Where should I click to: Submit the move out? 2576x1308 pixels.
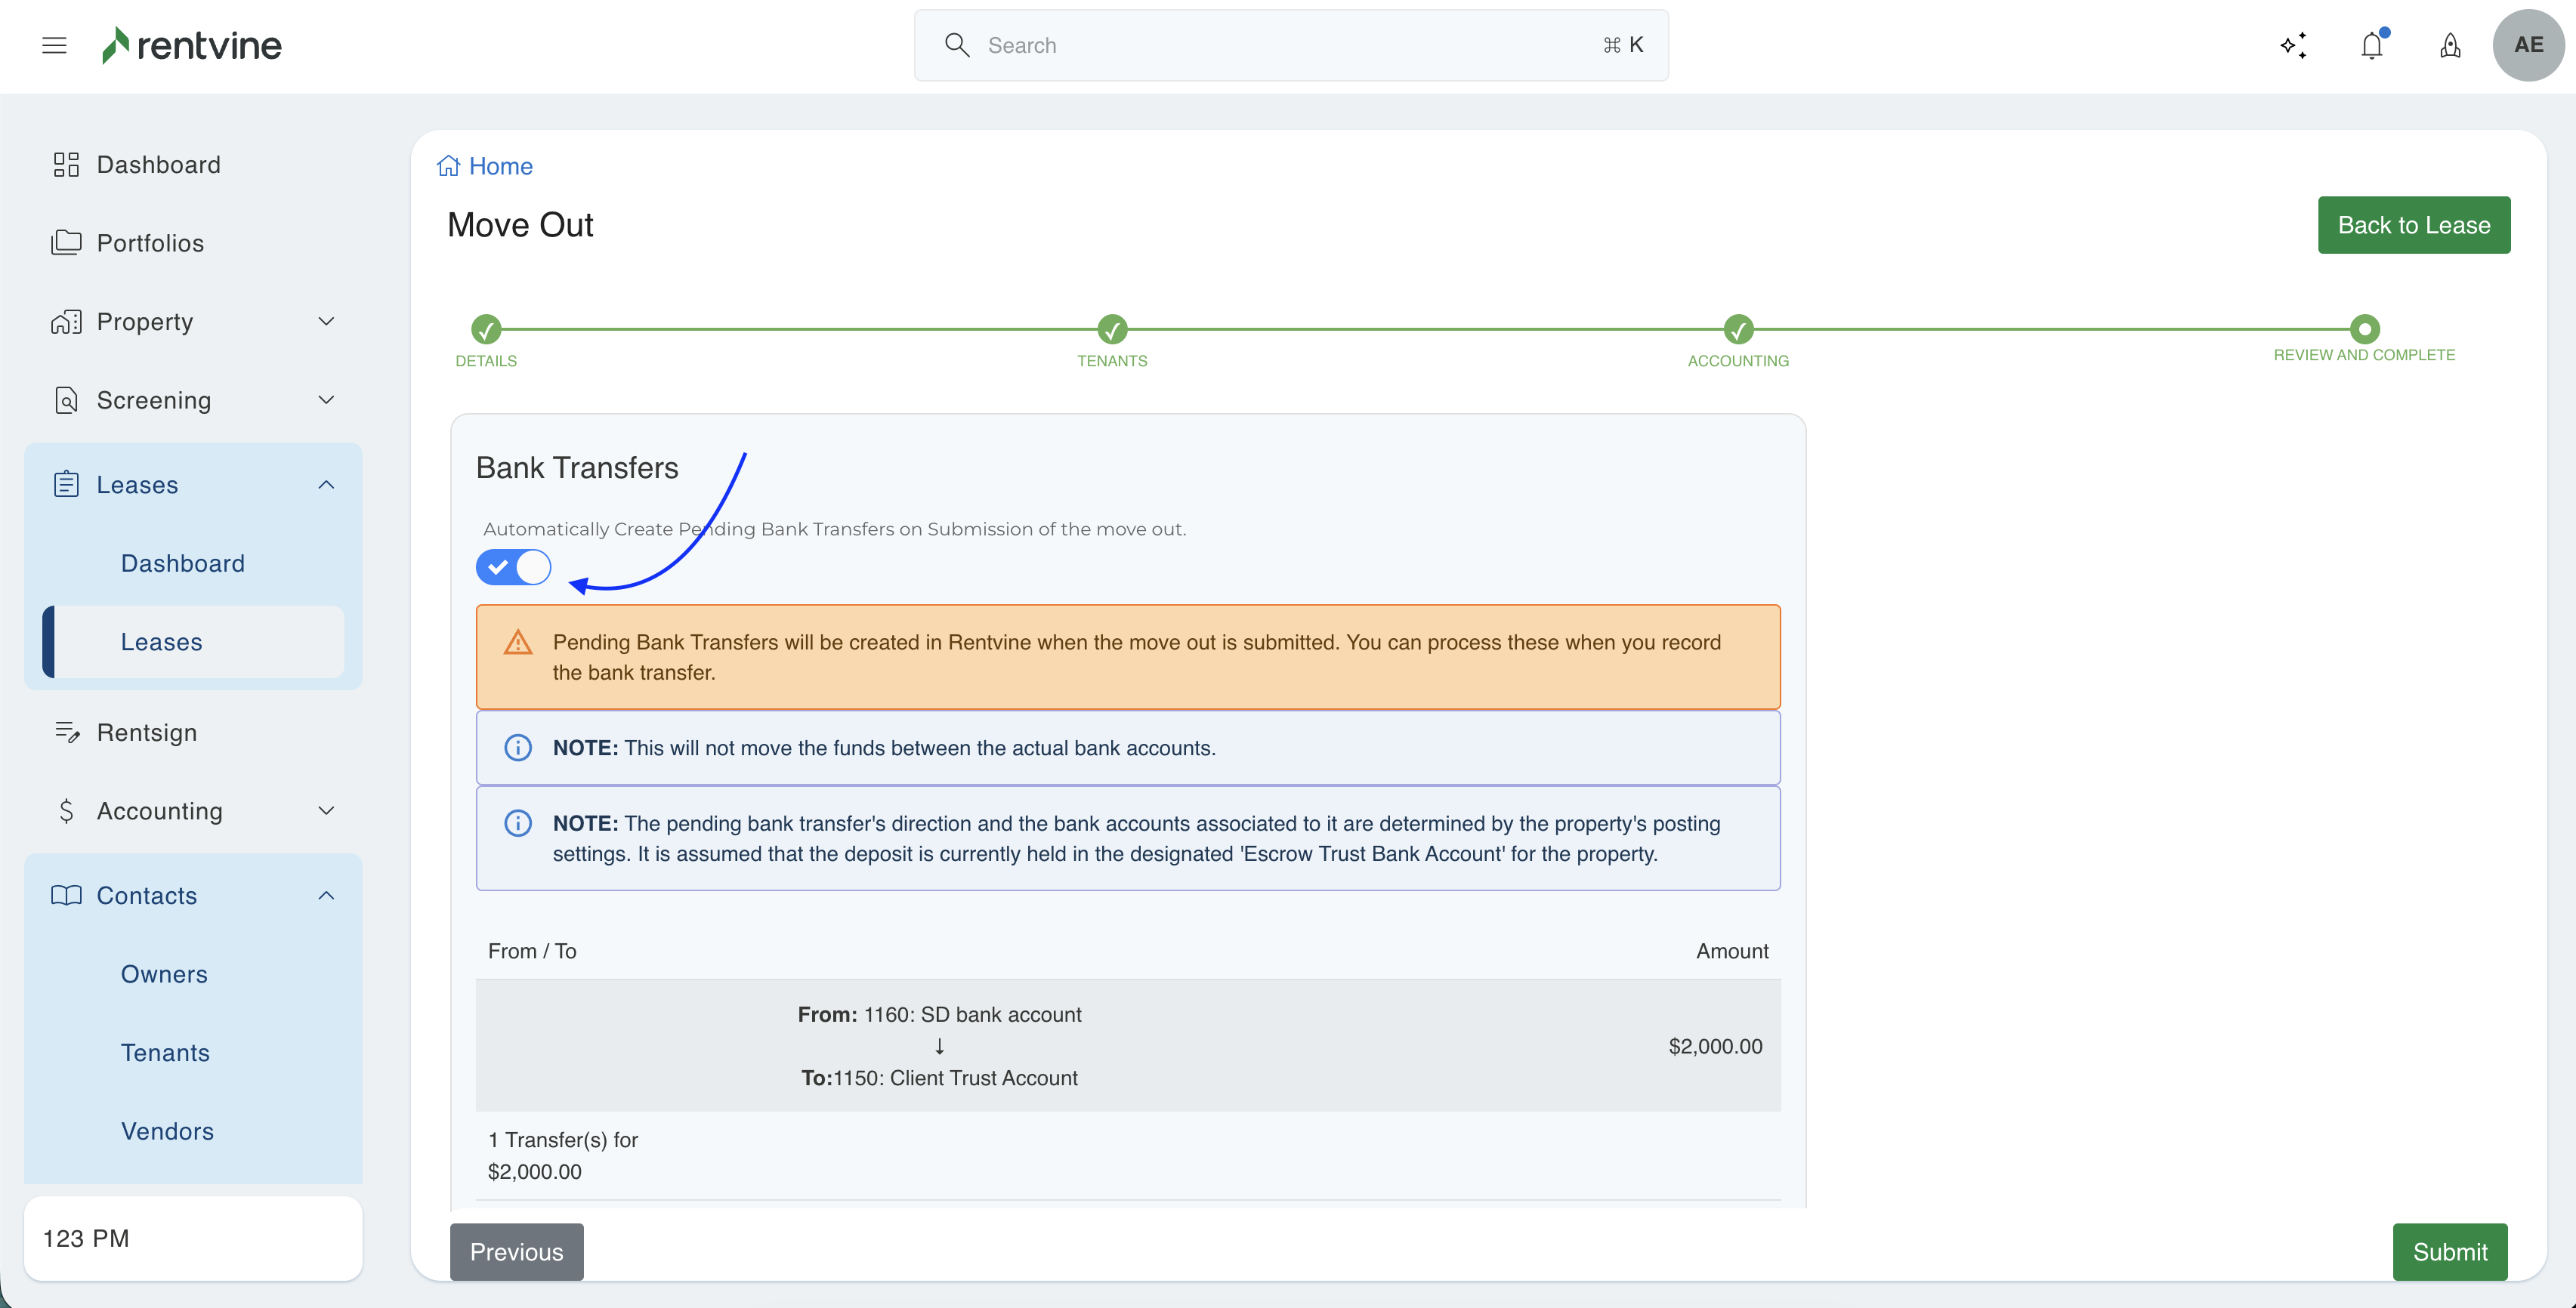coord(2449,1252)
